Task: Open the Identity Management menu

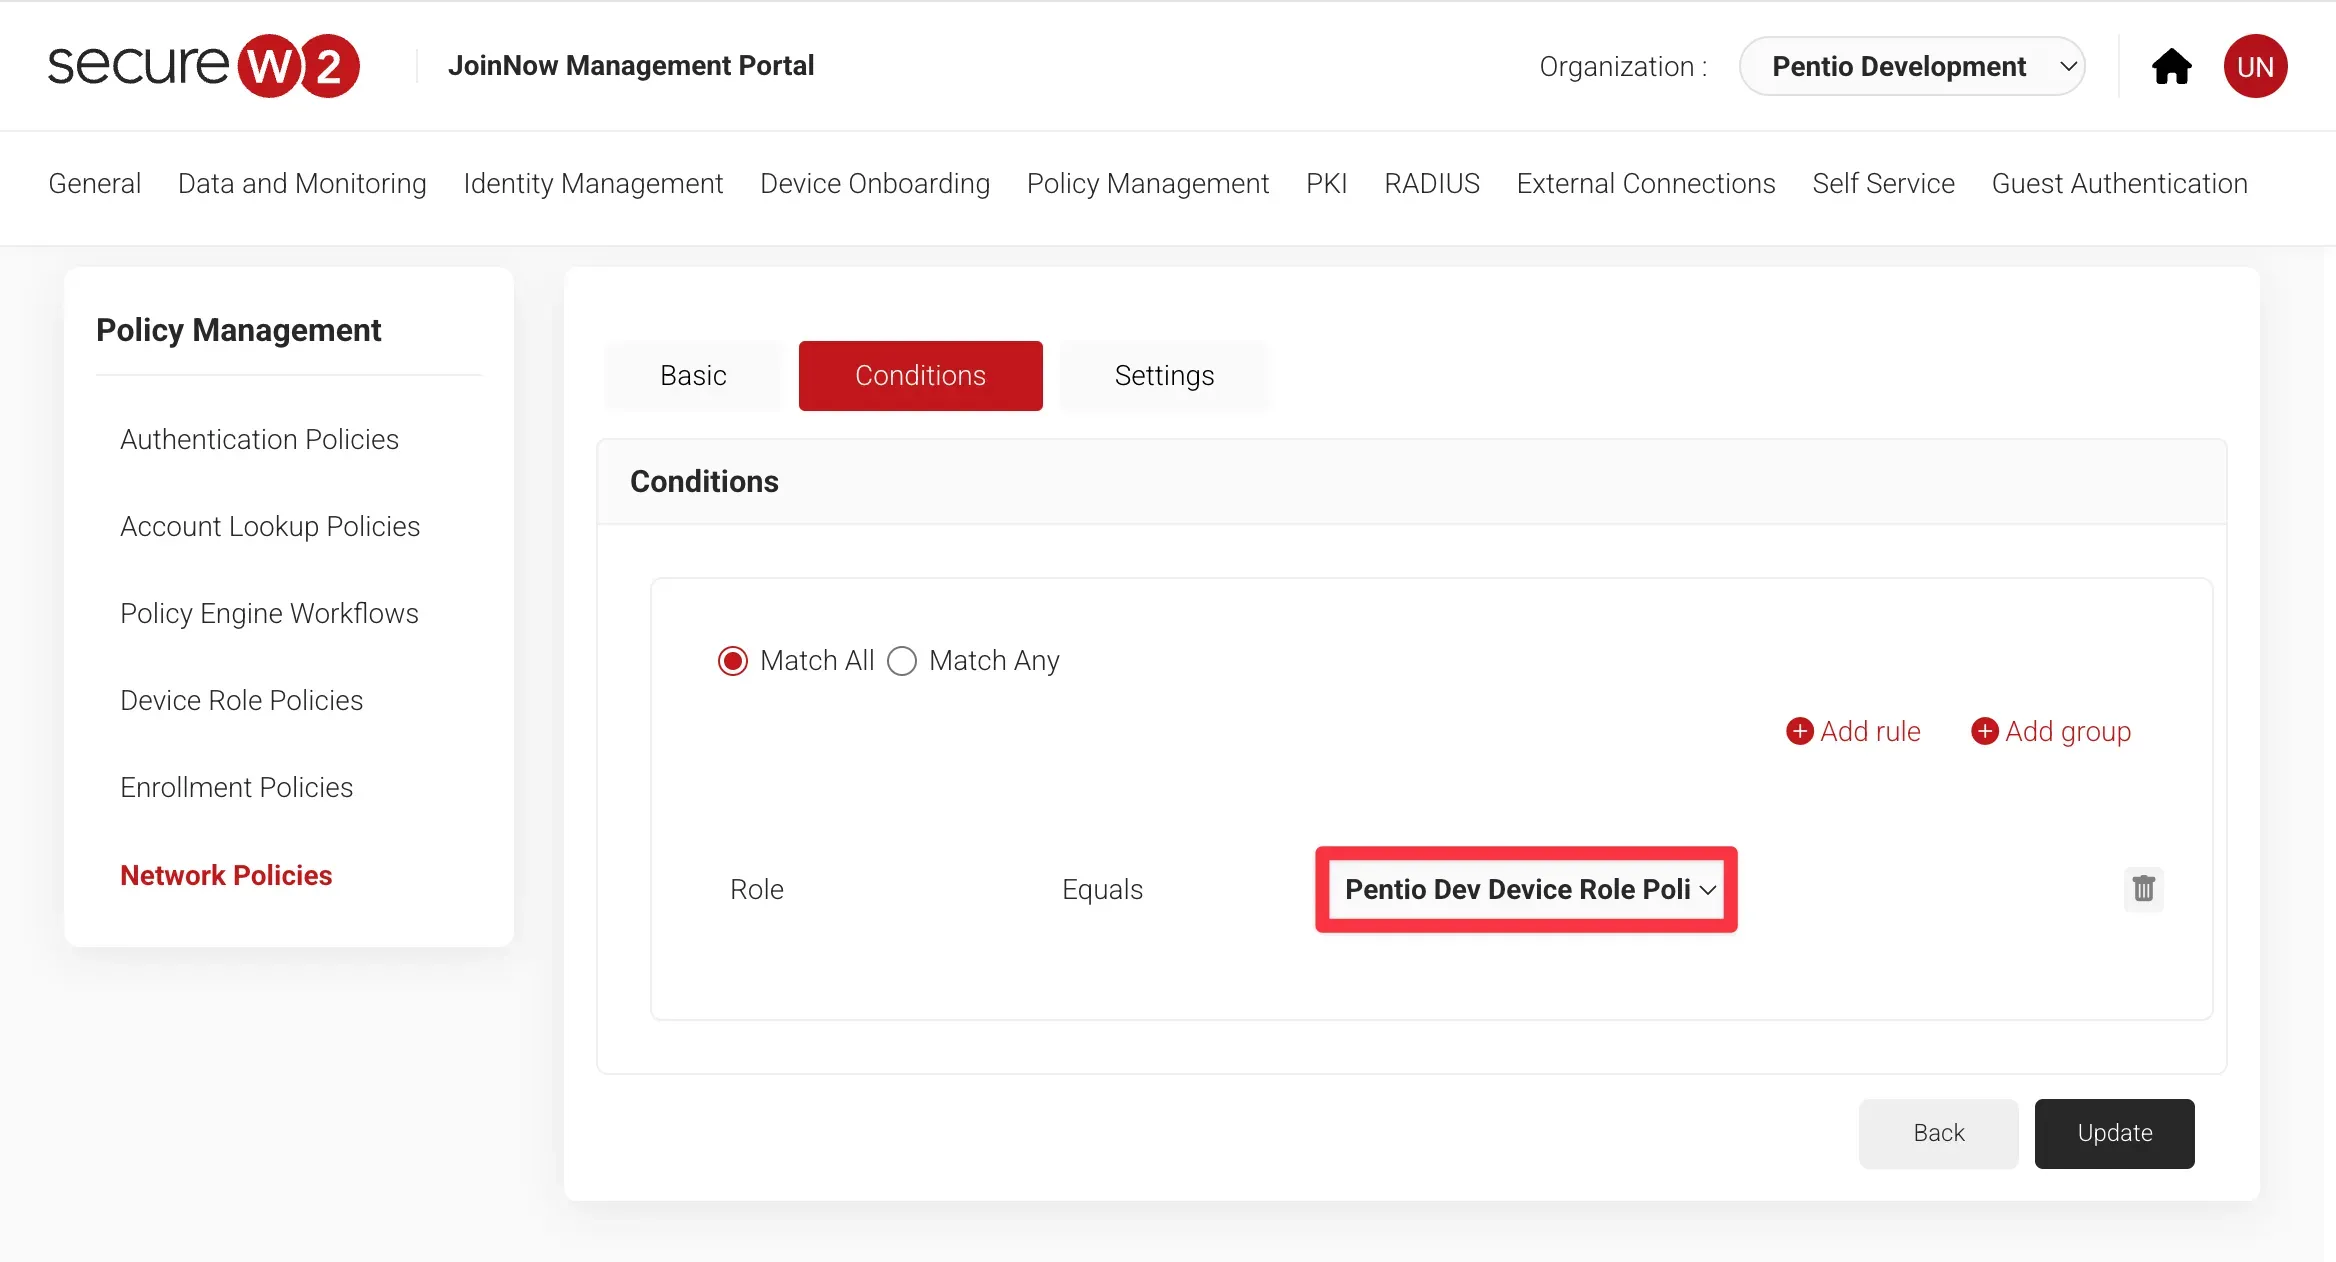Action: click(592, 184)
